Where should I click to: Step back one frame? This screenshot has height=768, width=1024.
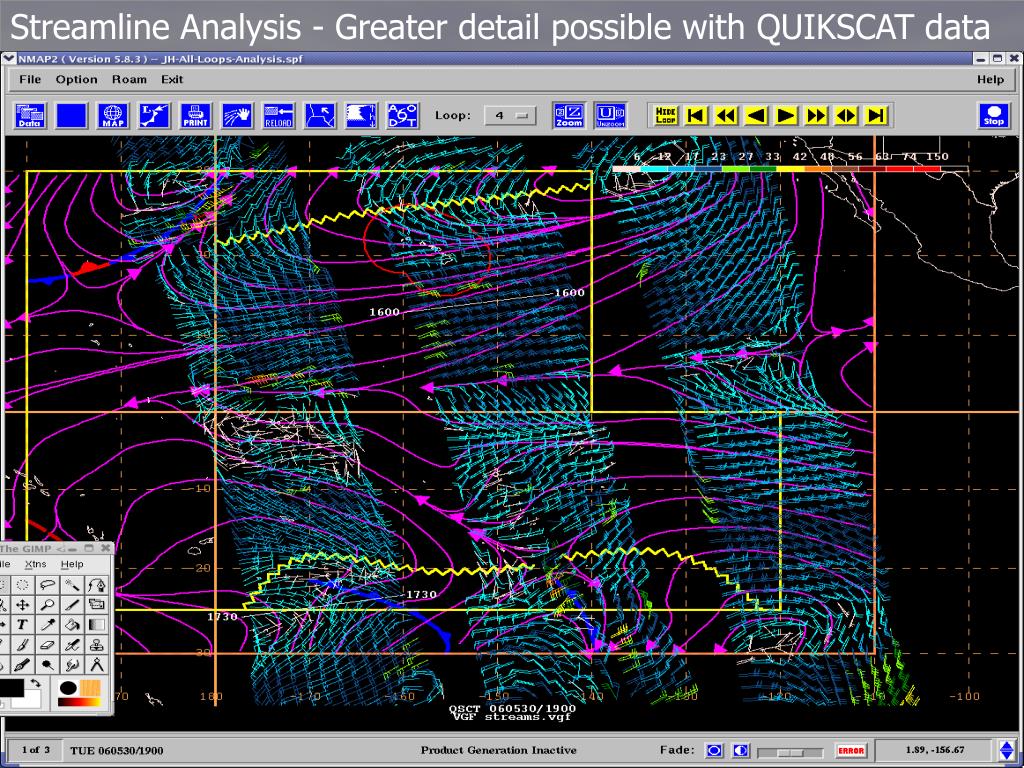(x=756, y=116)
